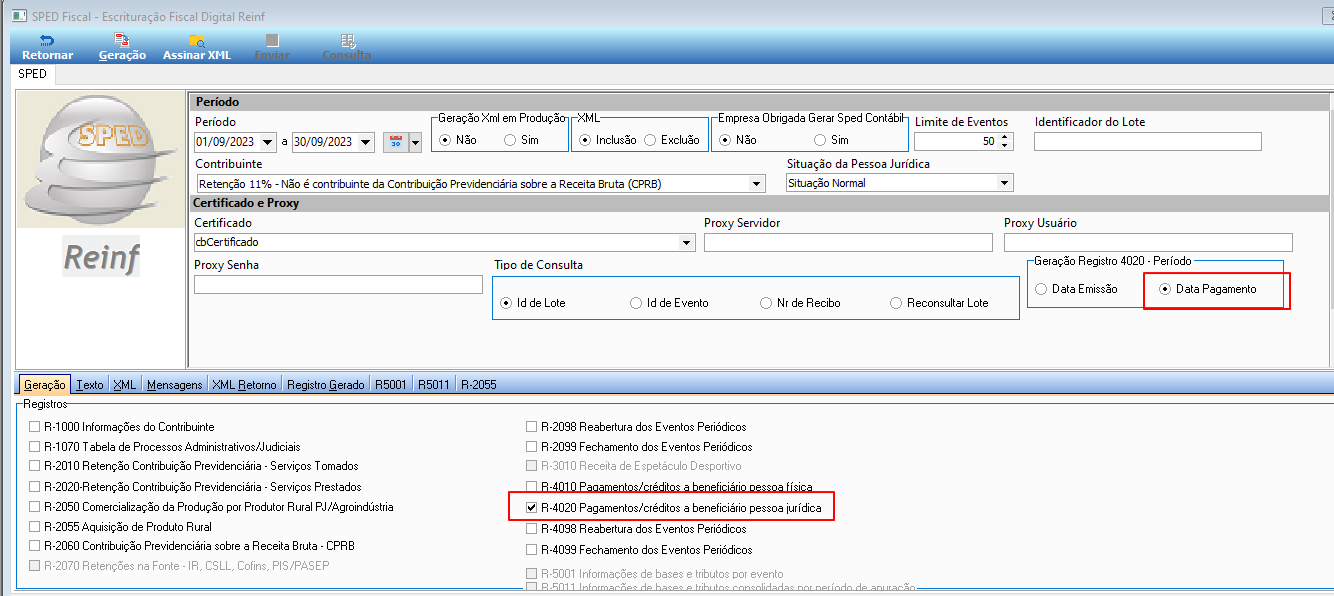
Task: Select the XML Inclusão radio option
Action: (x=608, y=140)
